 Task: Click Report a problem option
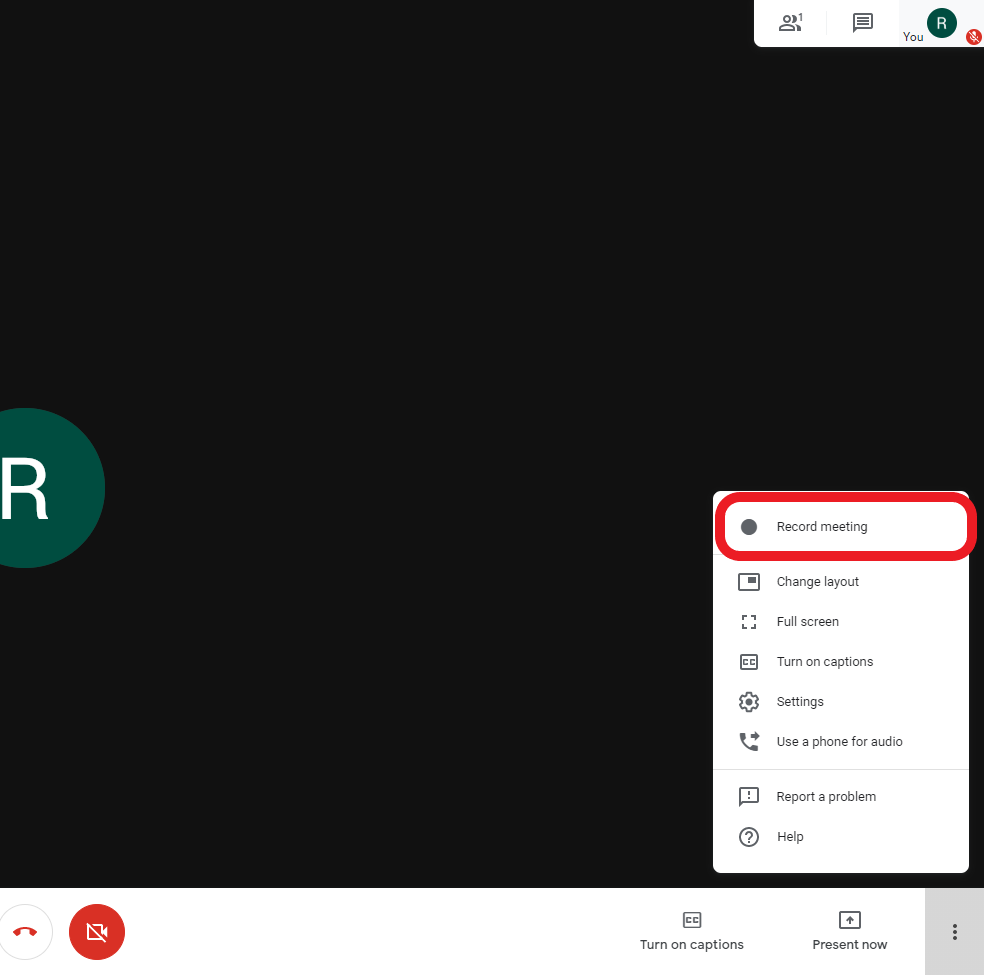pos(826,797)
